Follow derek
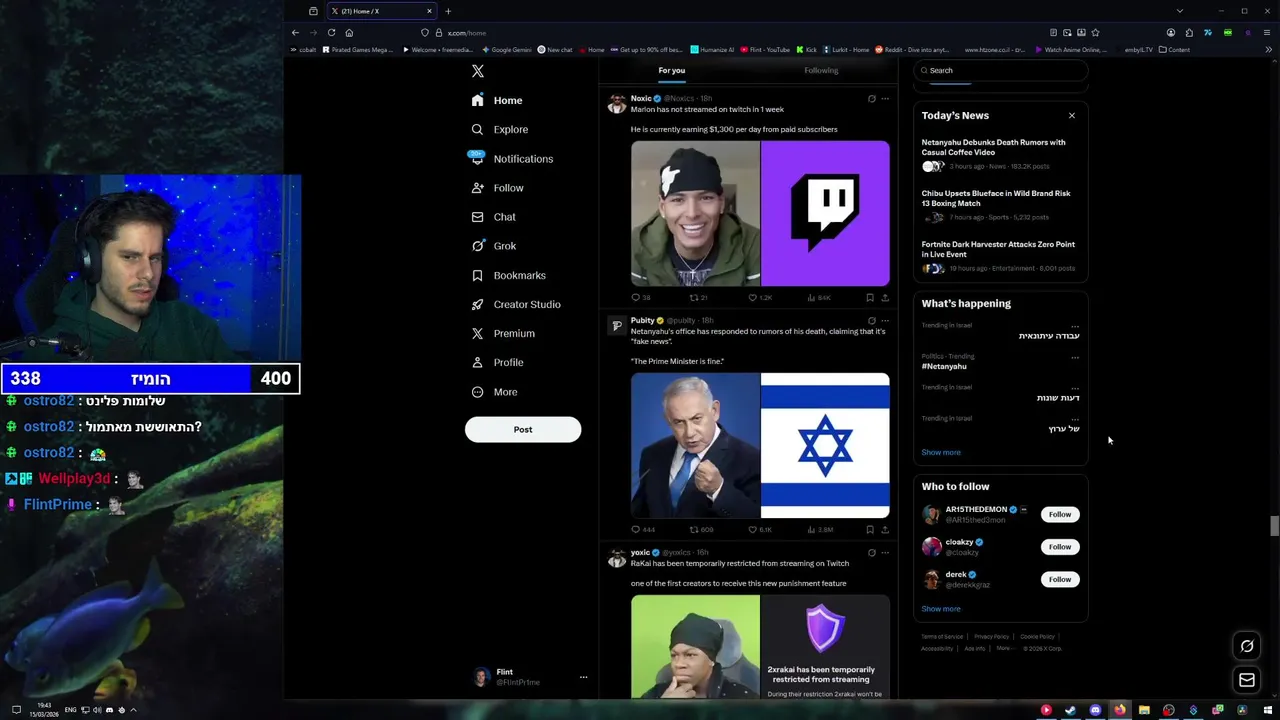 tap(1060, 579)
